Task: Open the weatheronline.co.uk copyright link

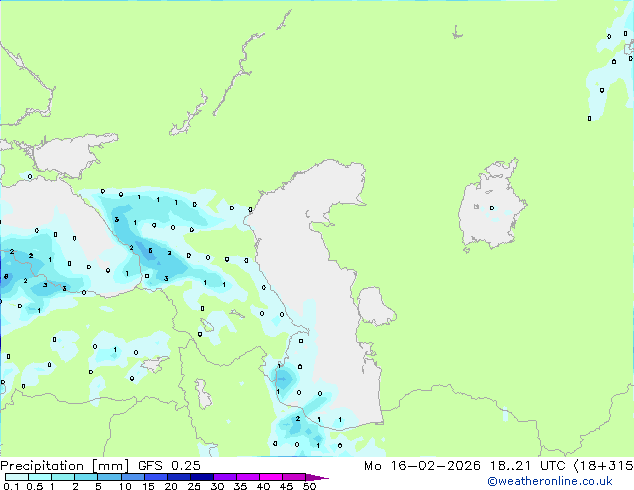Action: click(x=550, y=481)
